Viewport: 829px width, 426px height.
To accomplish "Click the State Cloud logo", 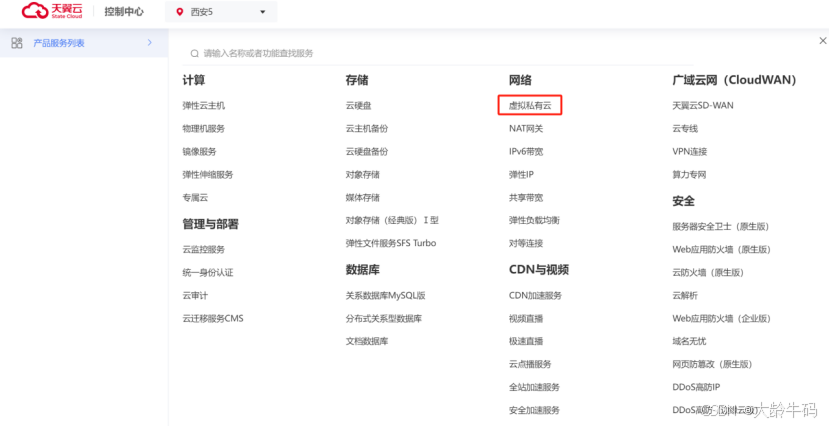I will (52, 11).
